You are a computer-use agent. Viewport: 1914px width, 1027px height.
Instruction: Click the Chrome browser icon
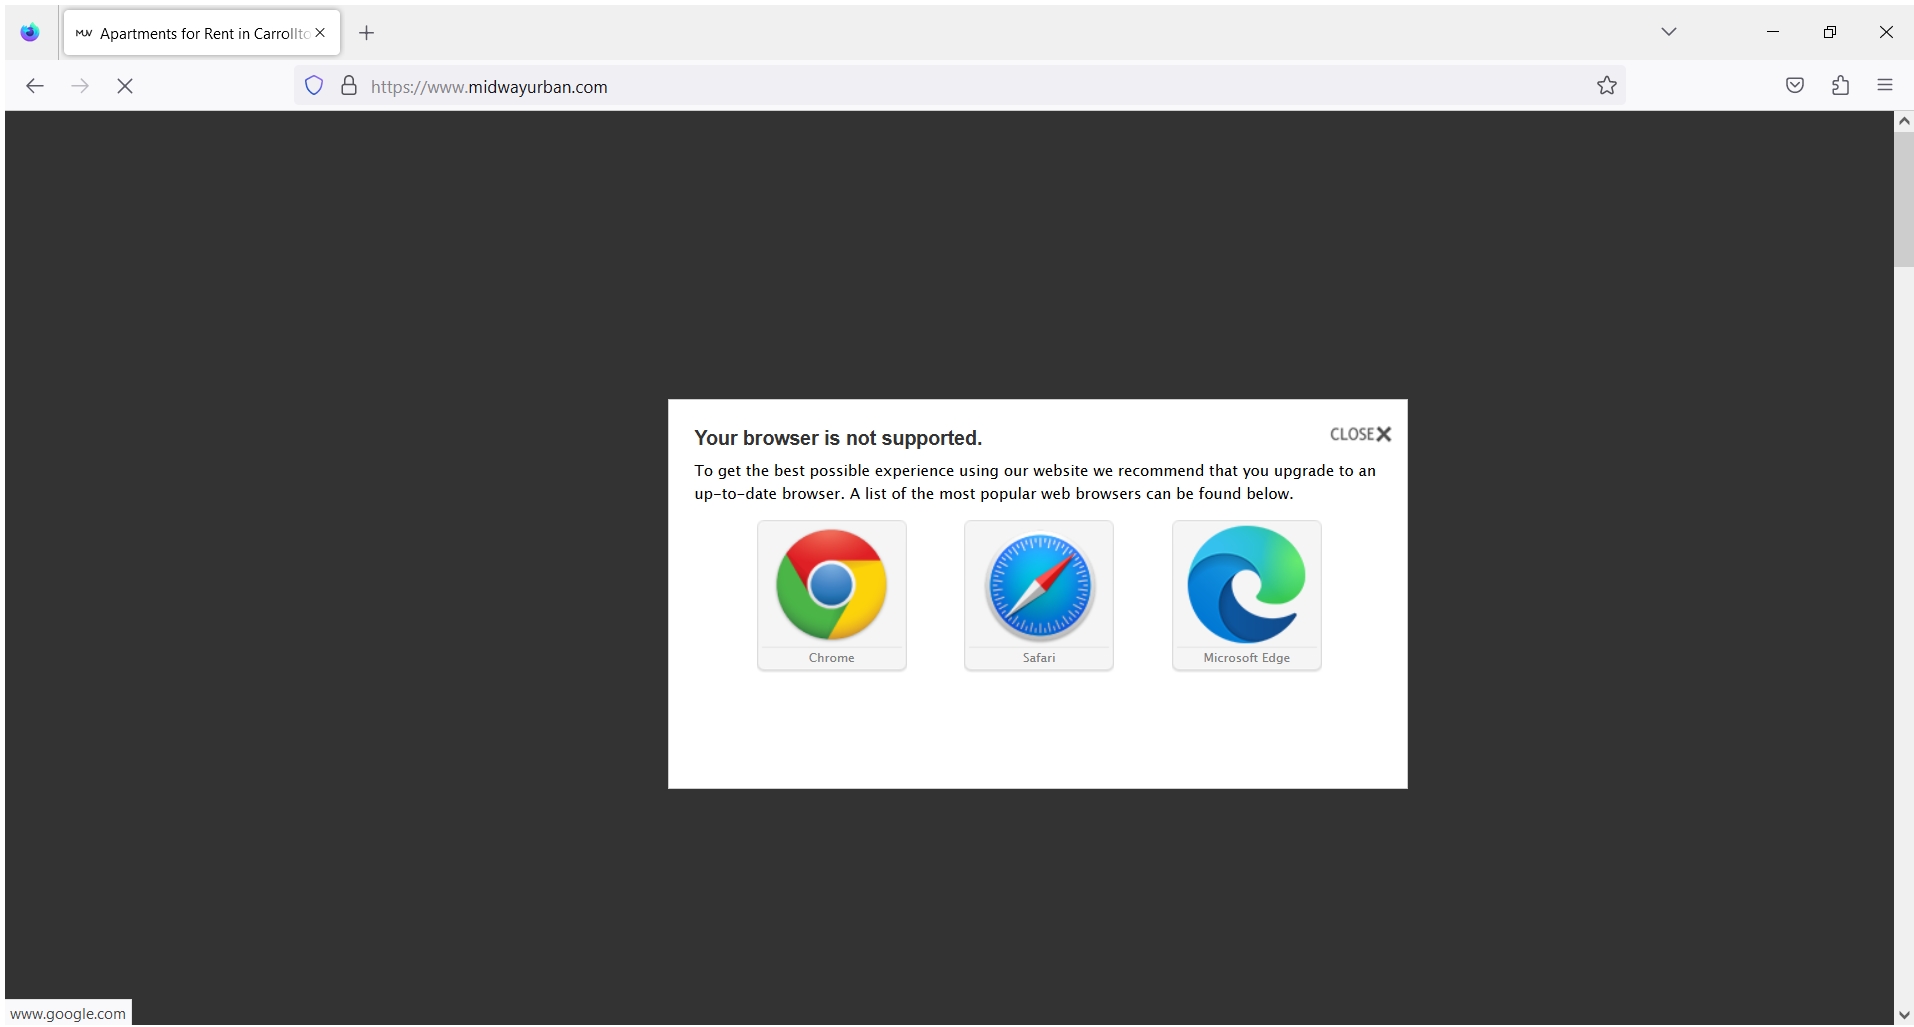[831, 595]
